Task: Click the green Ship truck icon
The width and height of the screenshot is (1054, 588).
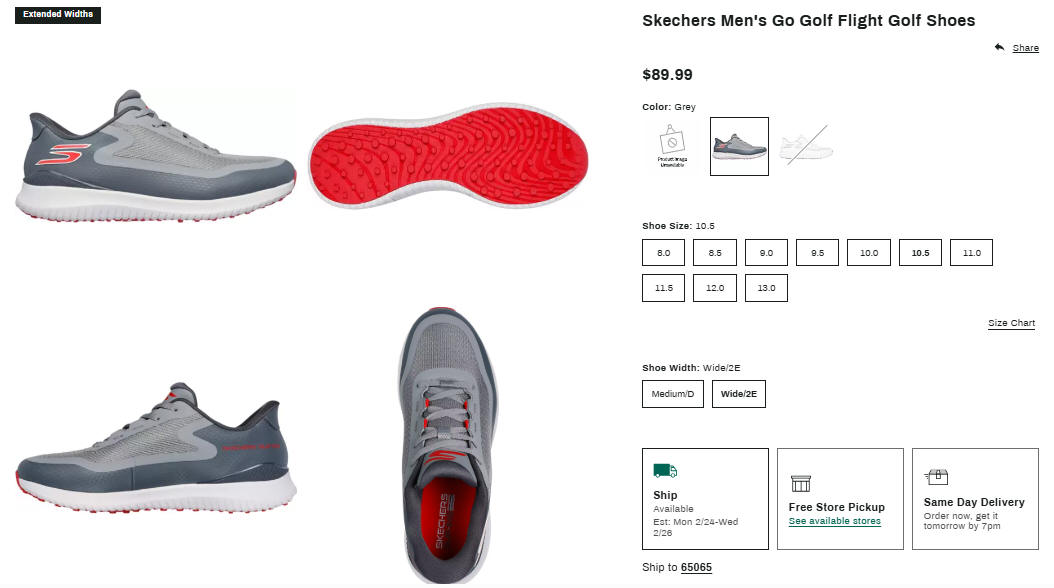Action: pyautogui.click(x=665, y=470)
